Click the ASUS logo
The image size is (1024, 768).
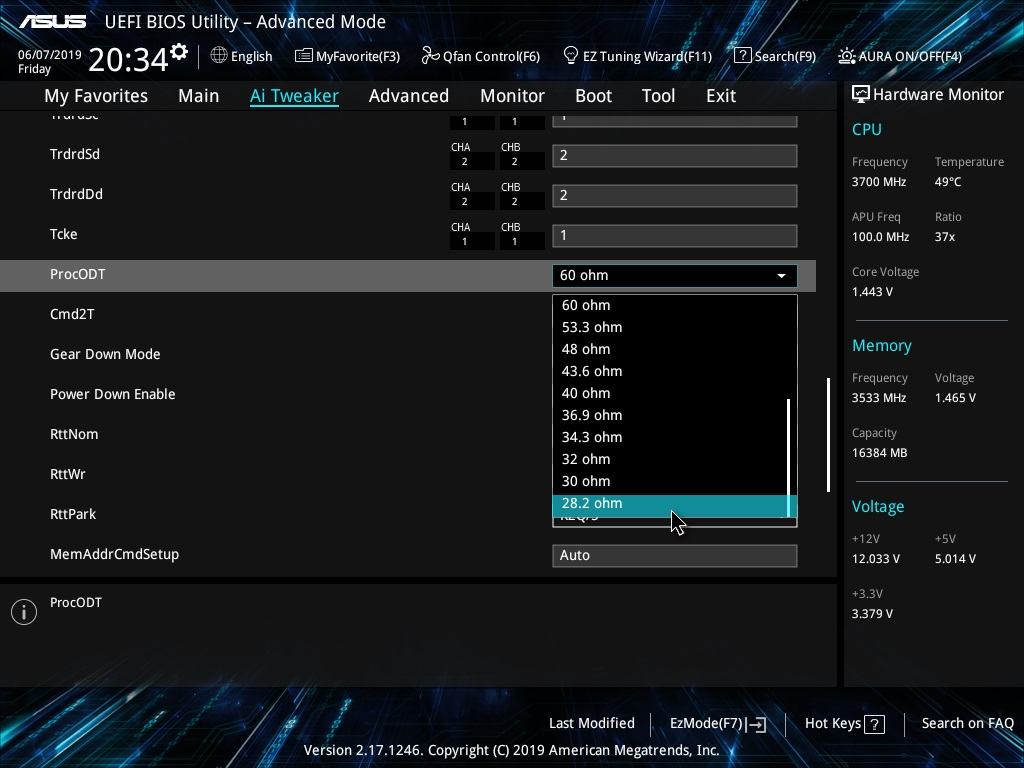pyautogui.click(x=52, y=22)
